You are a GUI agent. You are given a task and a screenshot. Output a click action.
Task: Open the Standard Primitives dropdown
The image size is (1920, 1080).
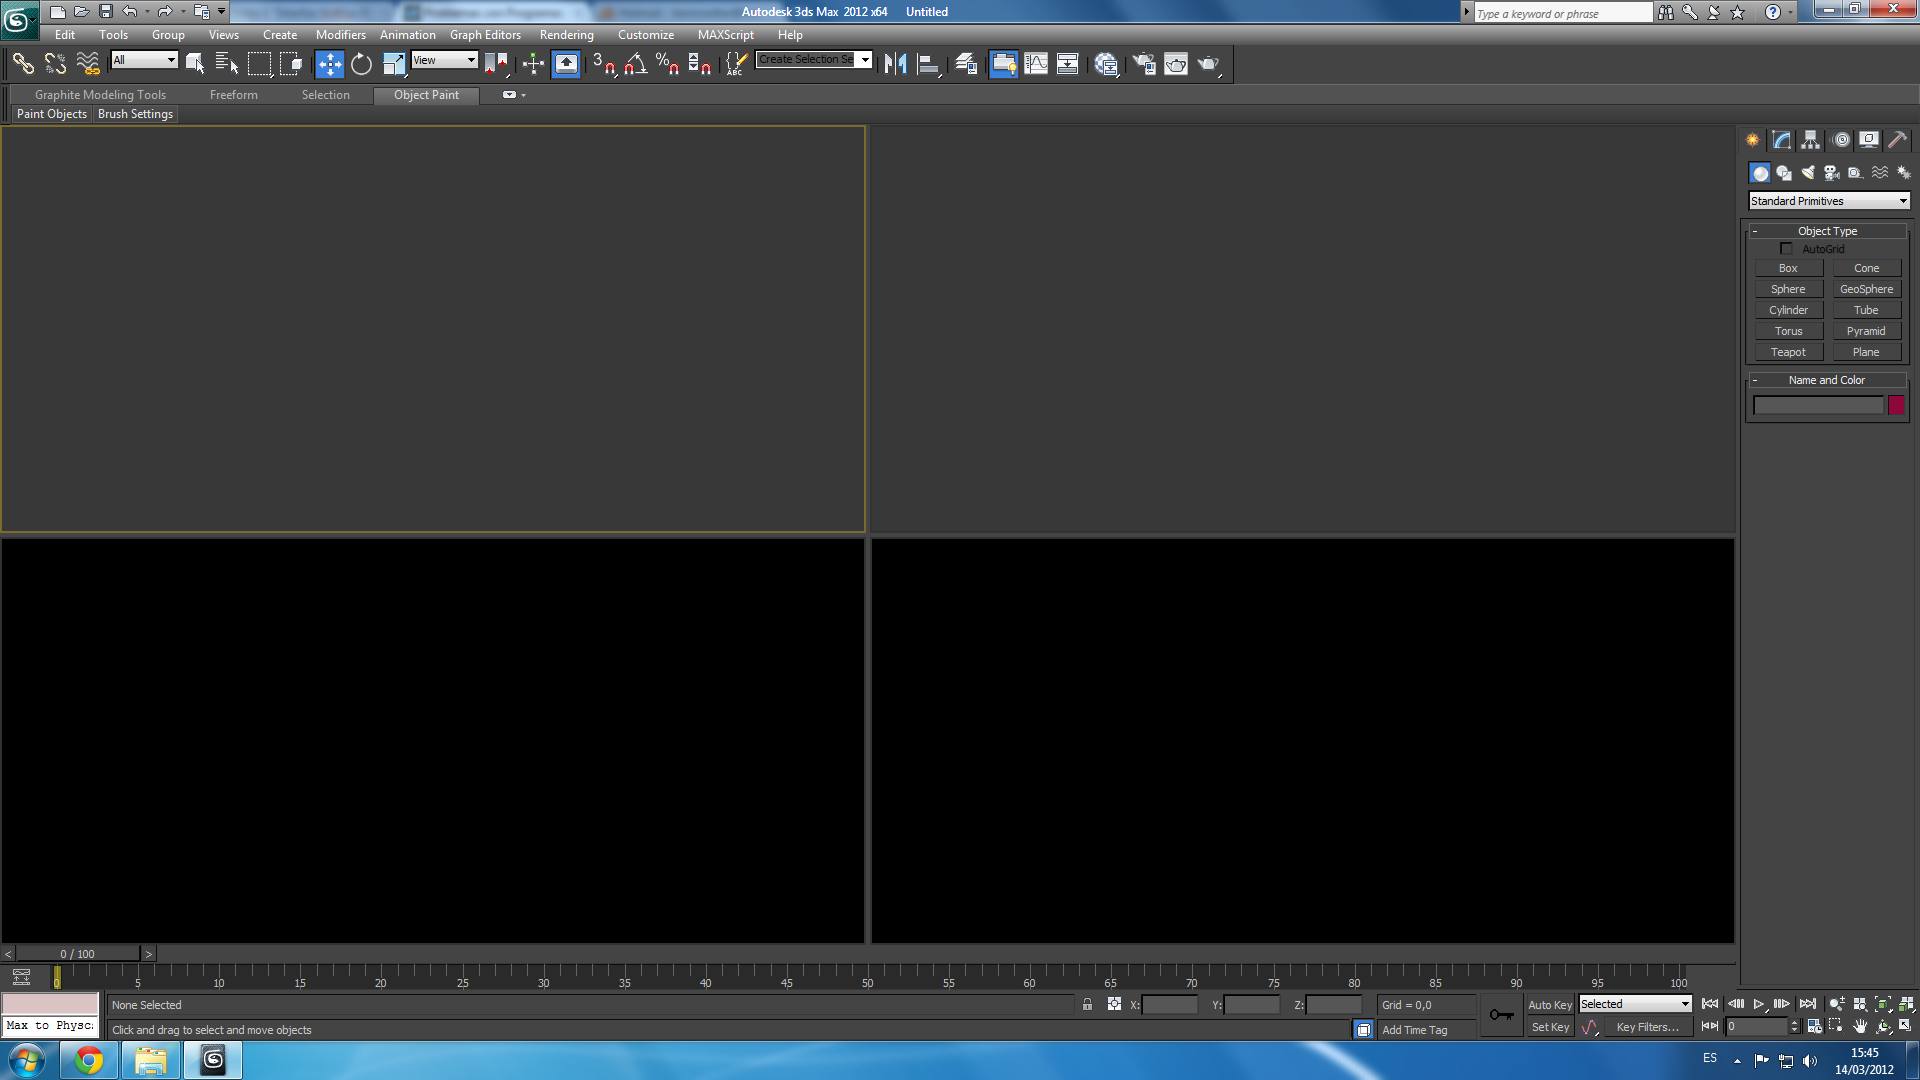point(1828,201)
